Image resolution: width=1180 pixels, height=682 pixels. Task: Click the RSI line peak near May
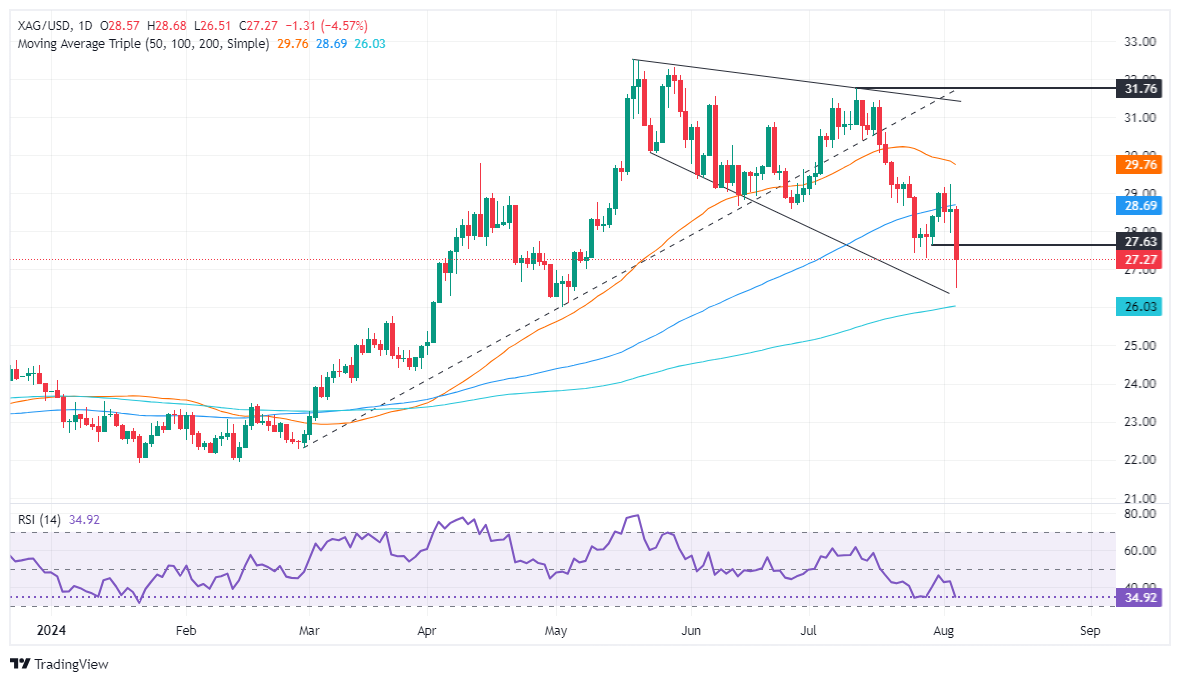(x=637, y=516)
